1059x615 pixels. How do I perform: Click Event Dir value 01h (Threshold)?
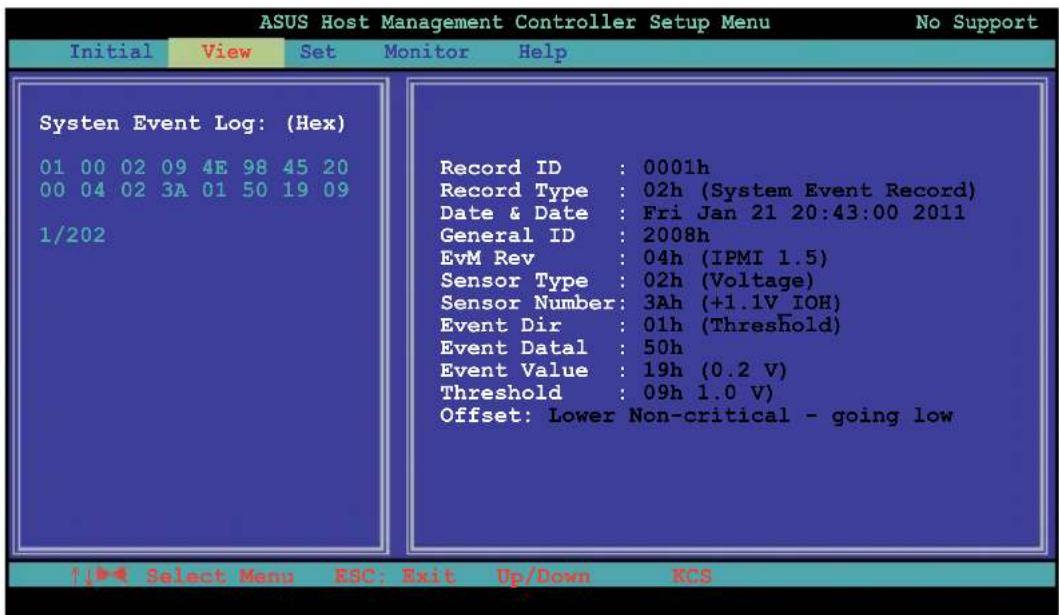[x=742, y=325]
